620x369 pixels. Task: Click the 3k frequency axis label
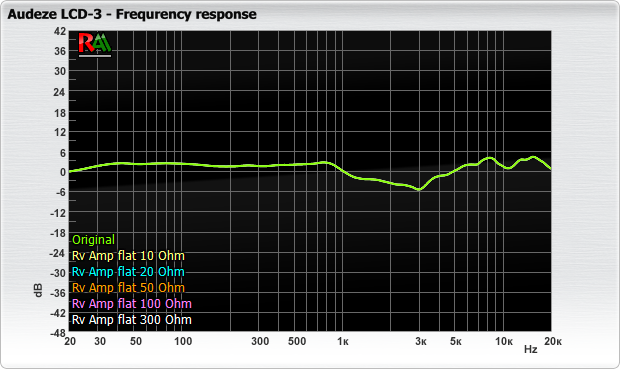coord(421,341)
